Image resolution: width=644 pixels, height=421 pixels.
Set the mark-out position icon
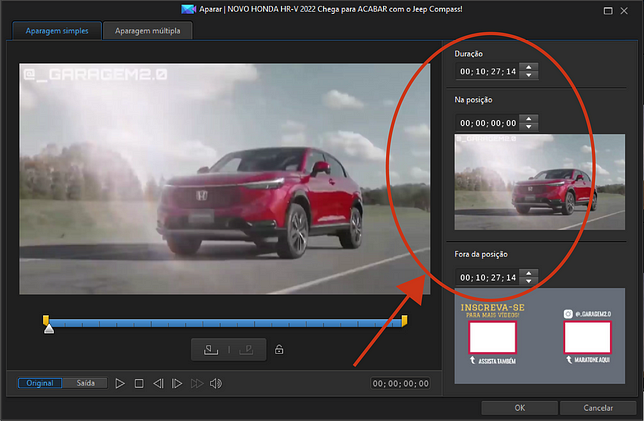[246, 350]
